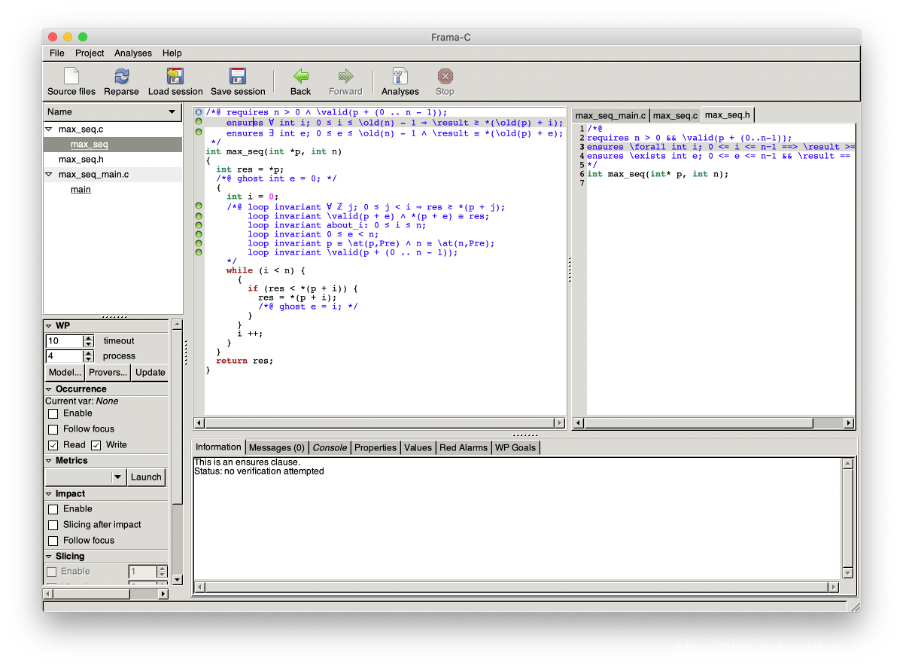Toggle Occurrence Follow focus checkbox
The height and width of the screenshot is (668, 904).
point(53,429)
